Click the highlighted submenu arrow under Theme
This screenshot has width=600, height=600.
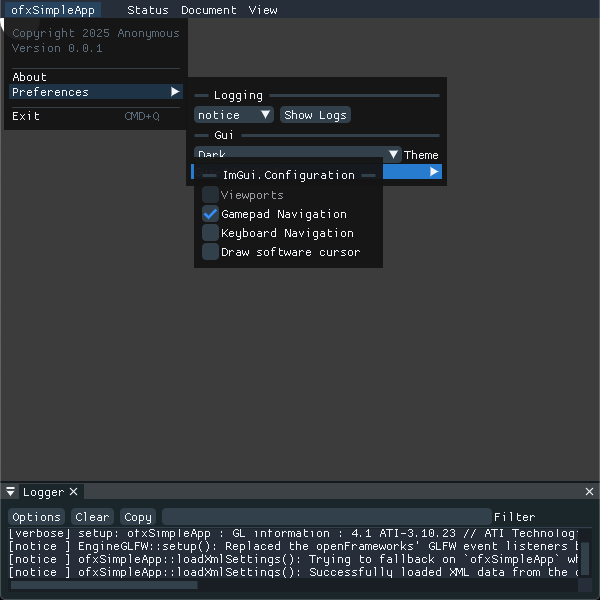(x=434, y=172)
